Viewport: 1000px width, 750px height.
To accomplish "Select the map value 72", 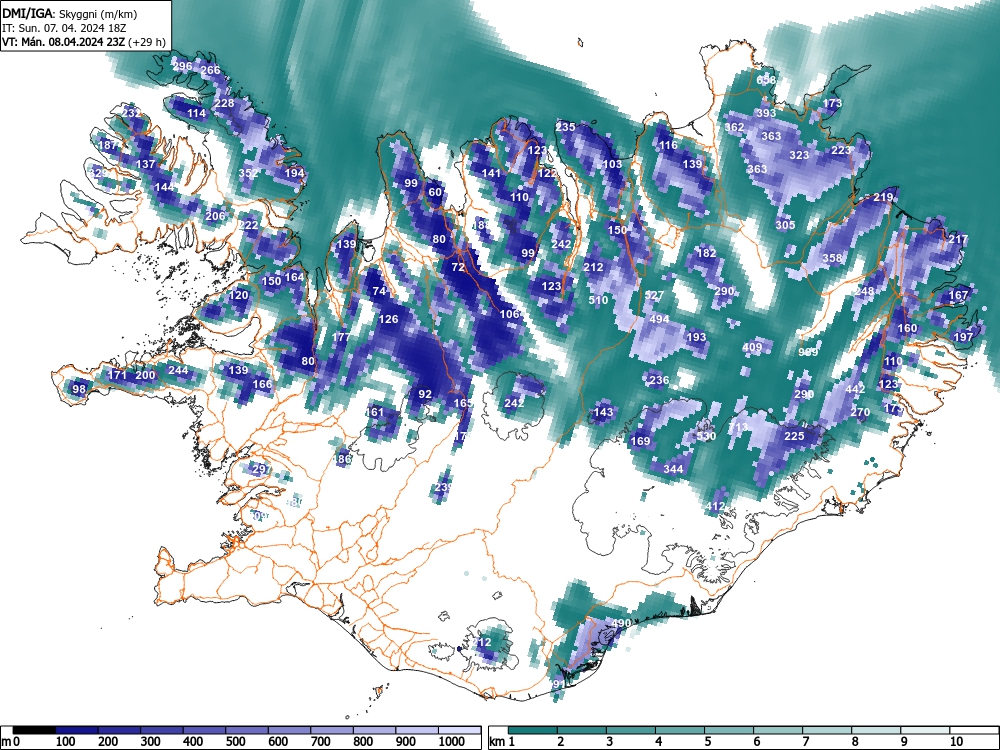I will point(459,268).
